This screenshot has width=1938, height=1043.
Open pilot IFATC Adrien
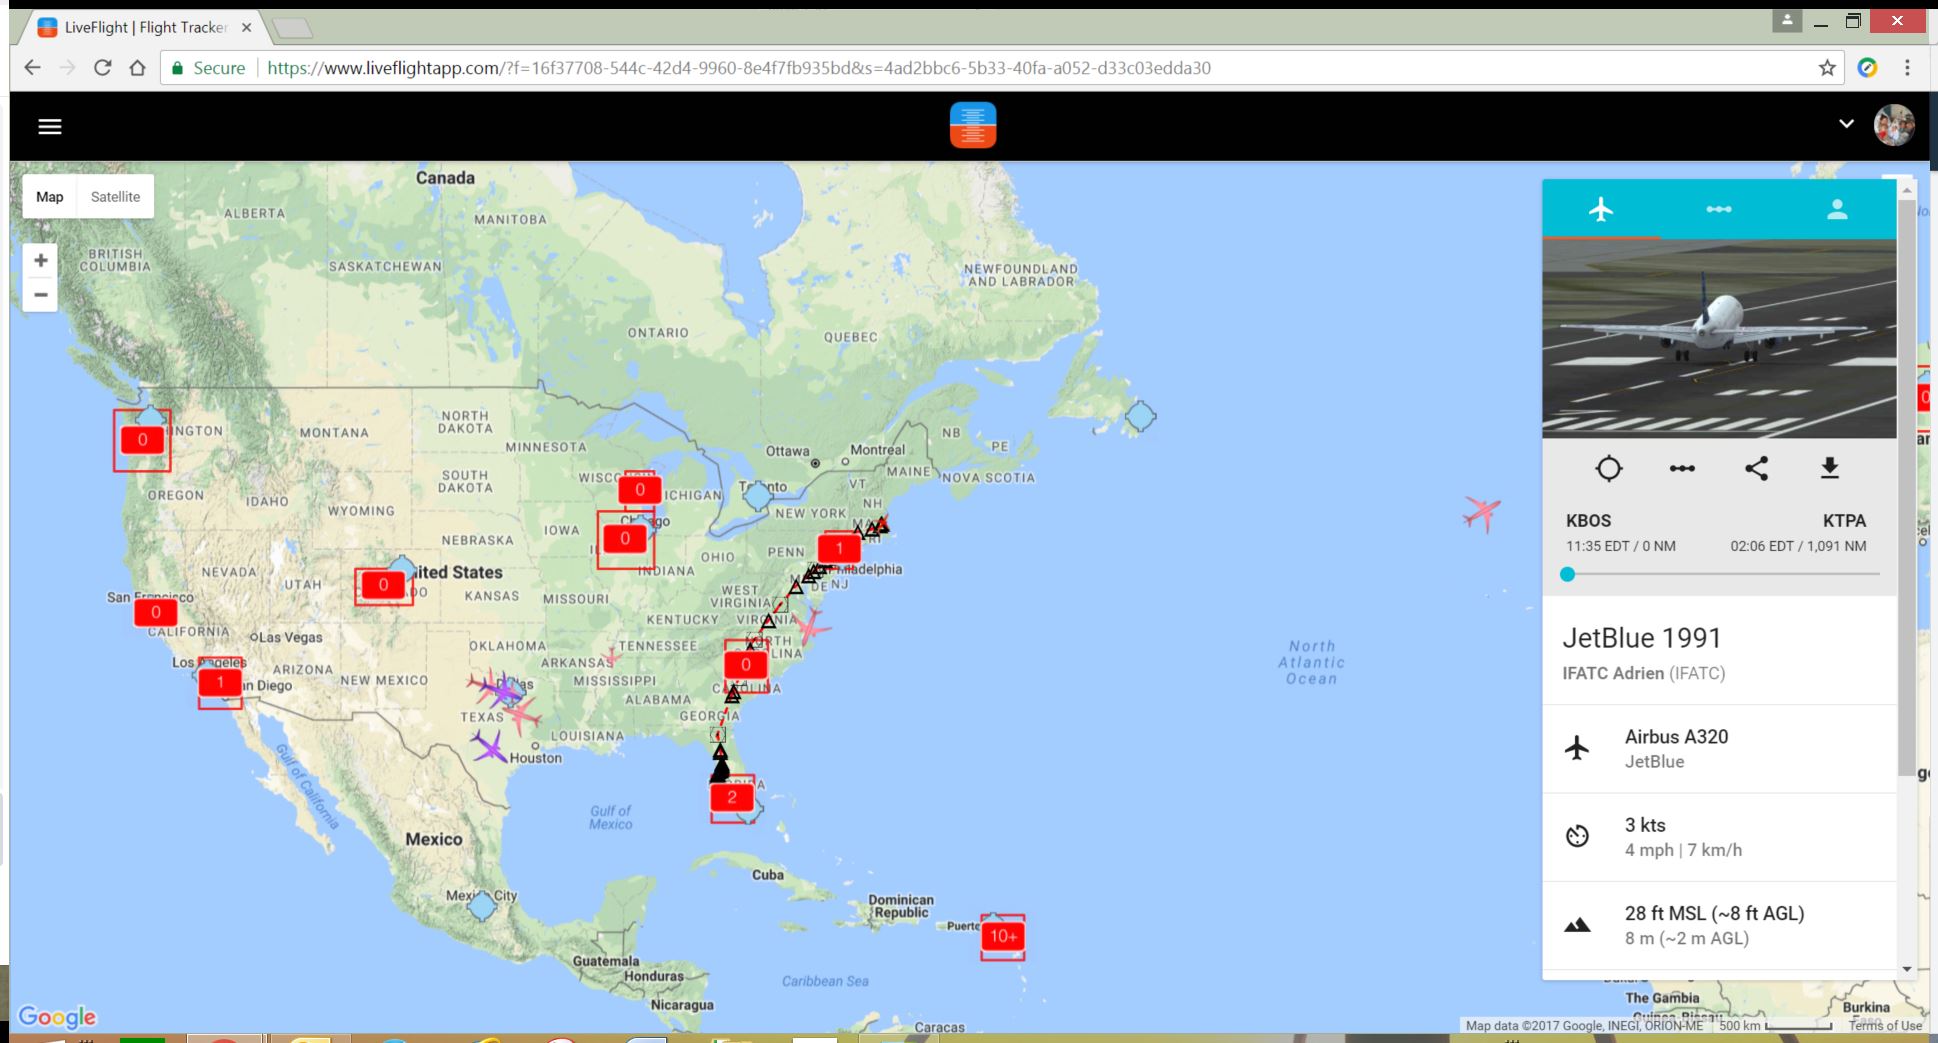click(1644, 673)
